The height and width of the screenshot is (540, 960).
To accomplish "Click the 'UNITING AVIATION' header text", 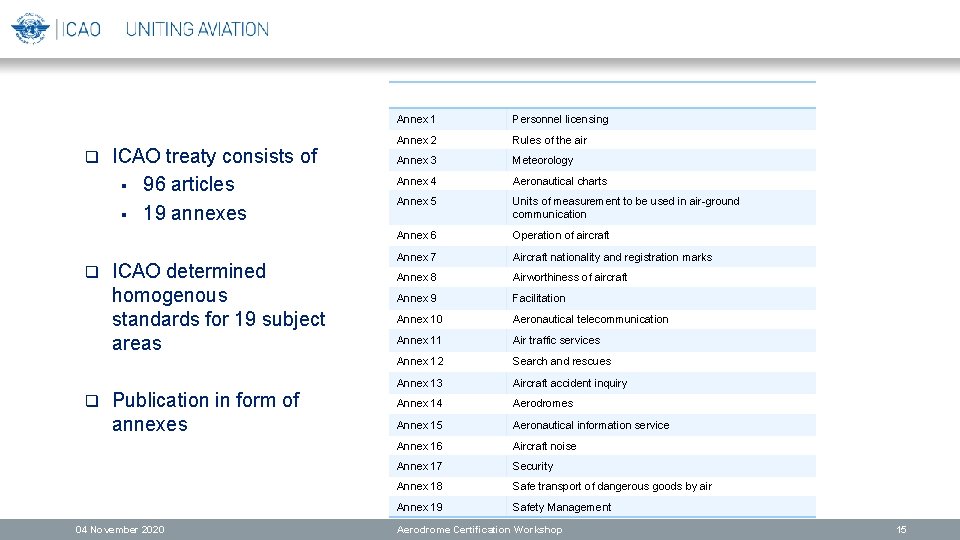I will click(197, 29).
